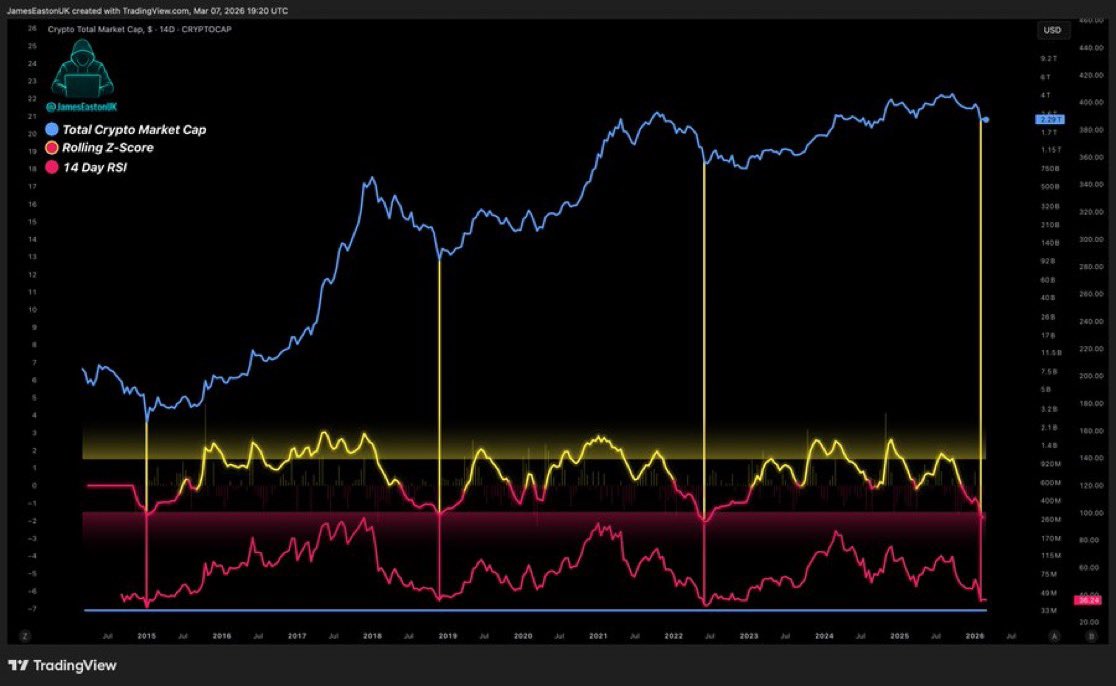Click the 1.15T value on market cap scale
This screenshot has height=686, width=1116.
click(x=1051, y=150)
